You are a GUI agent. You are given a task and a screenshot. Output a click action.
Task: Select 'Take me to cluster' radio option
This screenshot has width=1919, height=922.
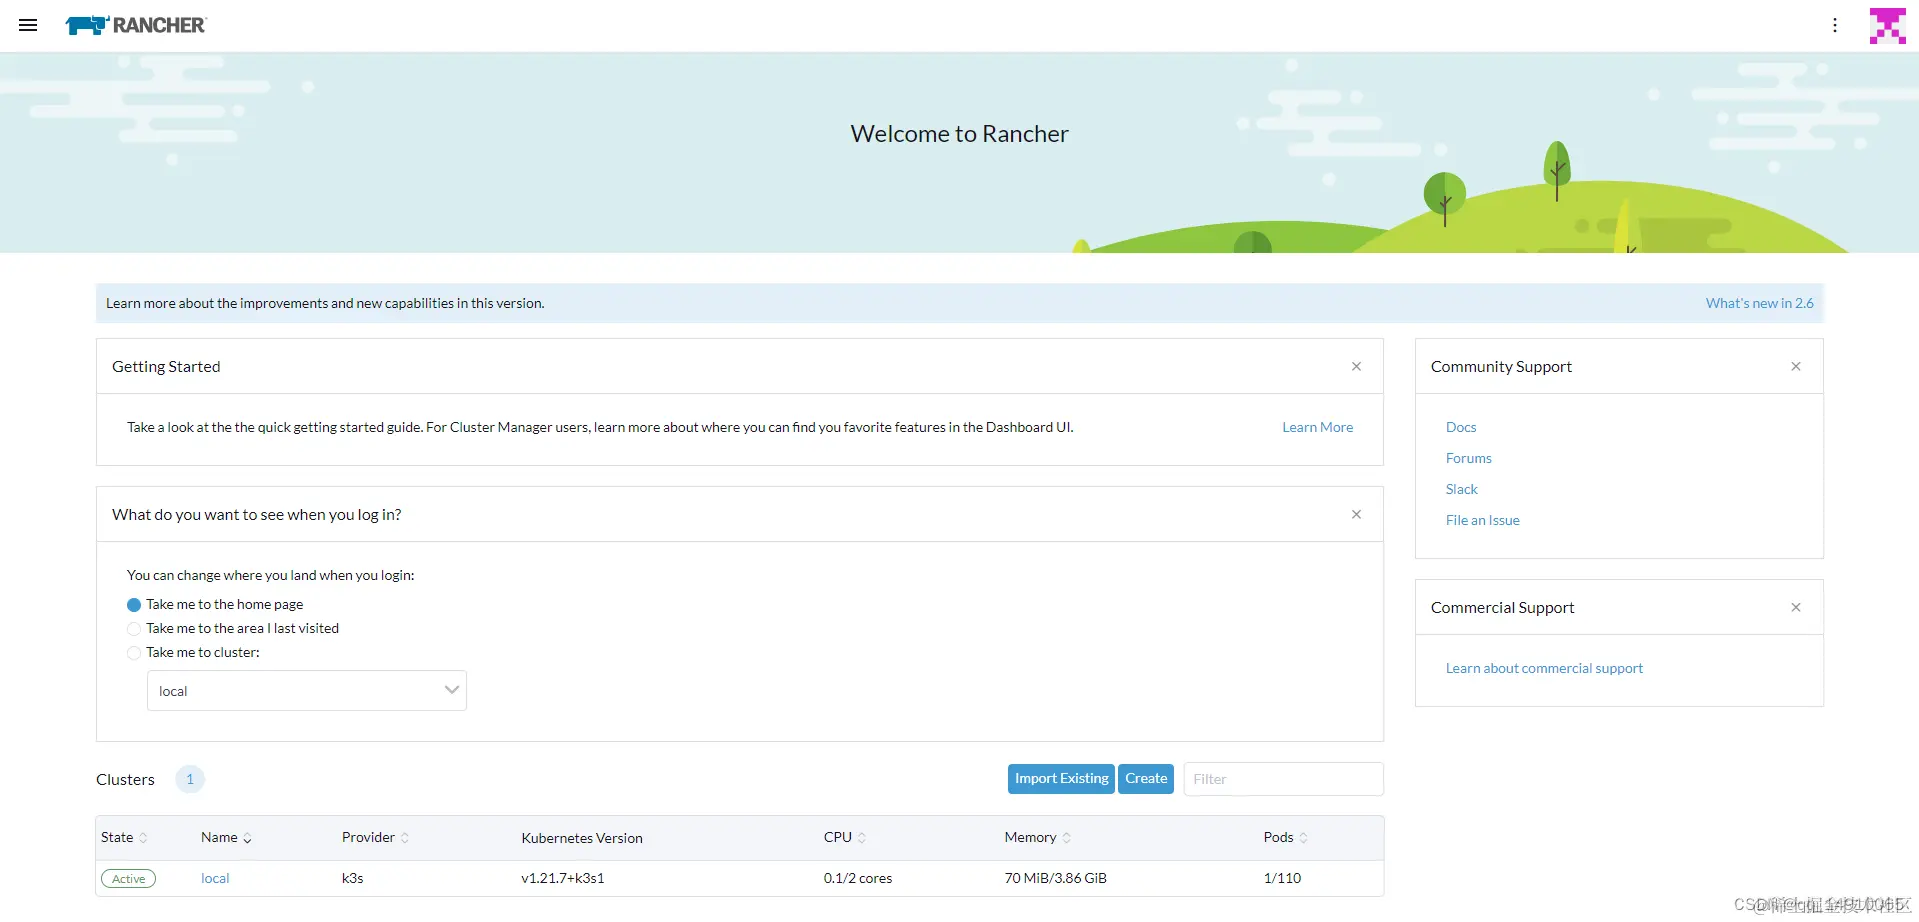pos(134,653)
